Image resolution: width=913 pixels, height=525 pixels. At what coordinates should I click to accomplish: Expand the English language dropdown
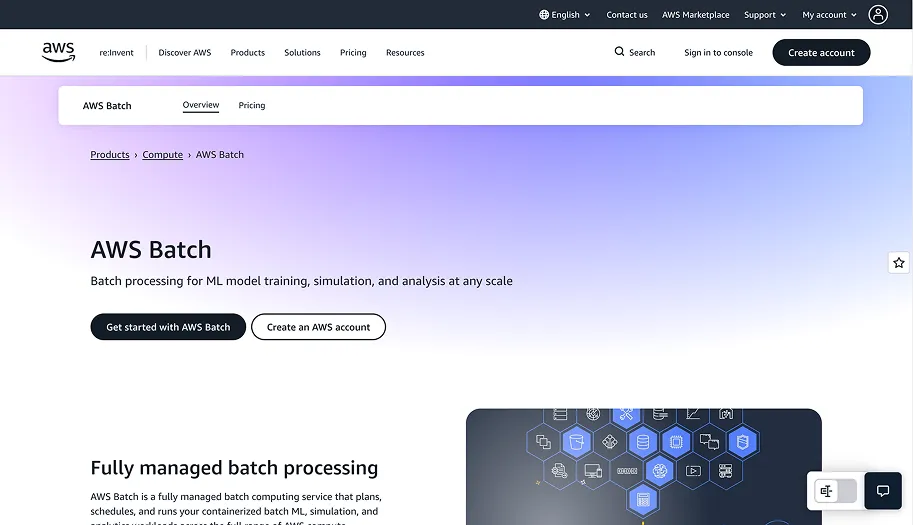[564, 15]
